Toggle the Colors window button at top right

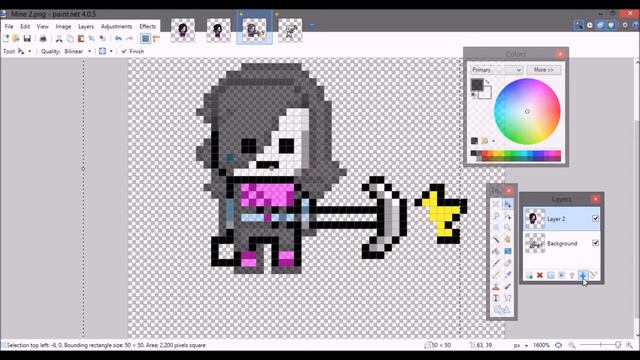point(611,25)
